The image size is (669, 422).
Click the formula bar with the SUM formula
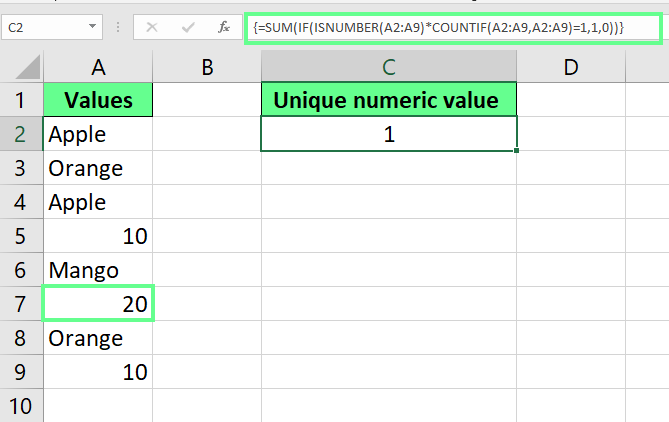coord(452,28)
